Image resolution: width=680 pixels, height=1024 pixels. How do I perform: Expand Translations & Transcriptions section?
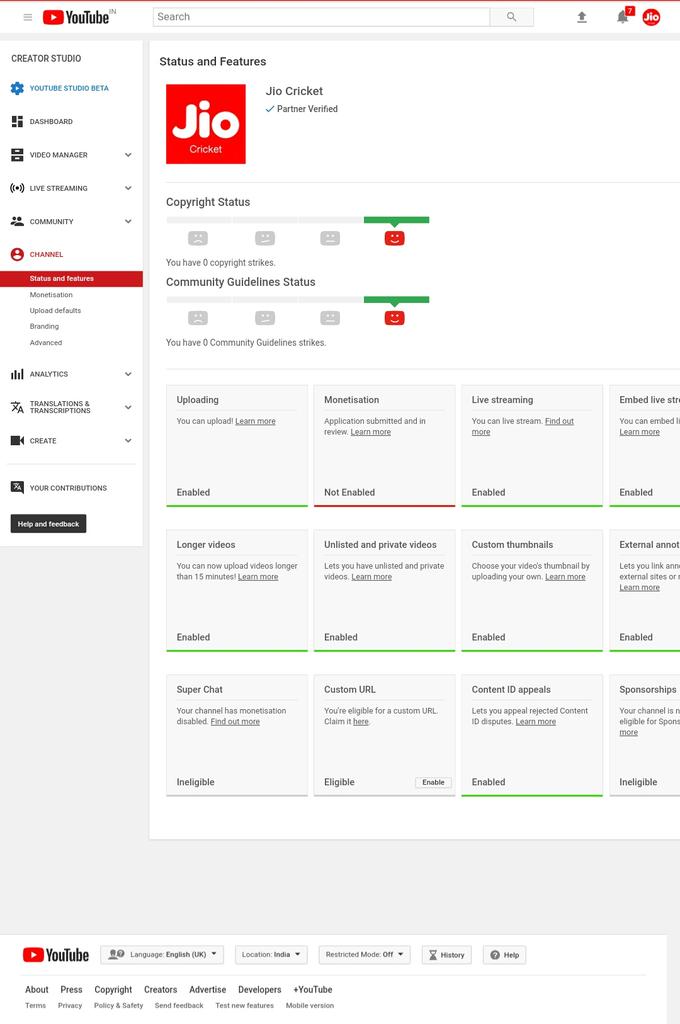(x=128, y=408)
